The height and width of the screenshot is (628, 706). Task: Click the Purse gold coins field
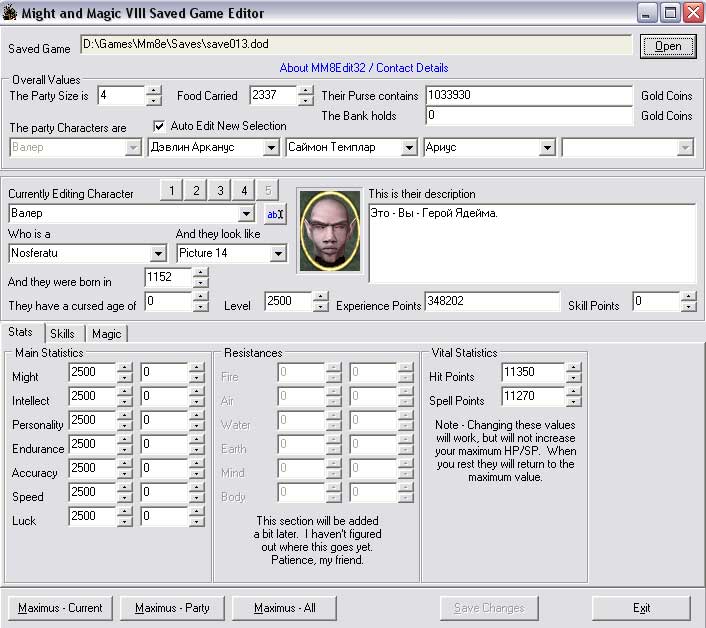(x=529, y=95)
